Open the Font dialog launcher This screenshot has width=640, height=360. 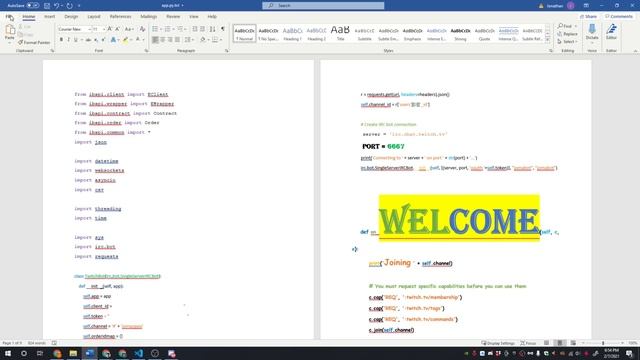click(147, 51)
